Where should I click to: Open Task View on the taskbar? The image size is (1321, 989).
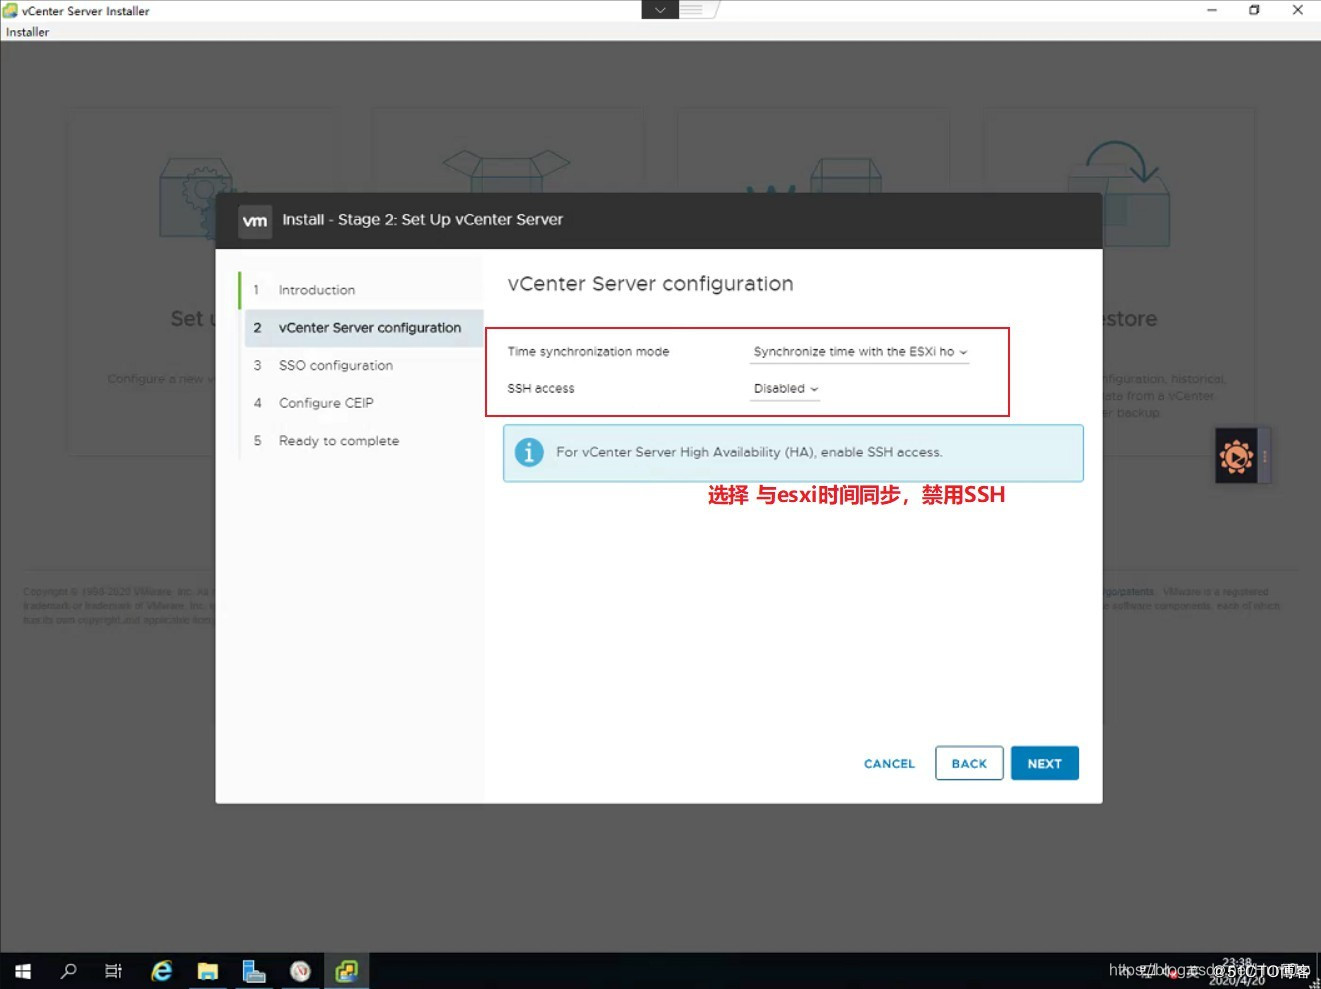click(x=114, y=970)
